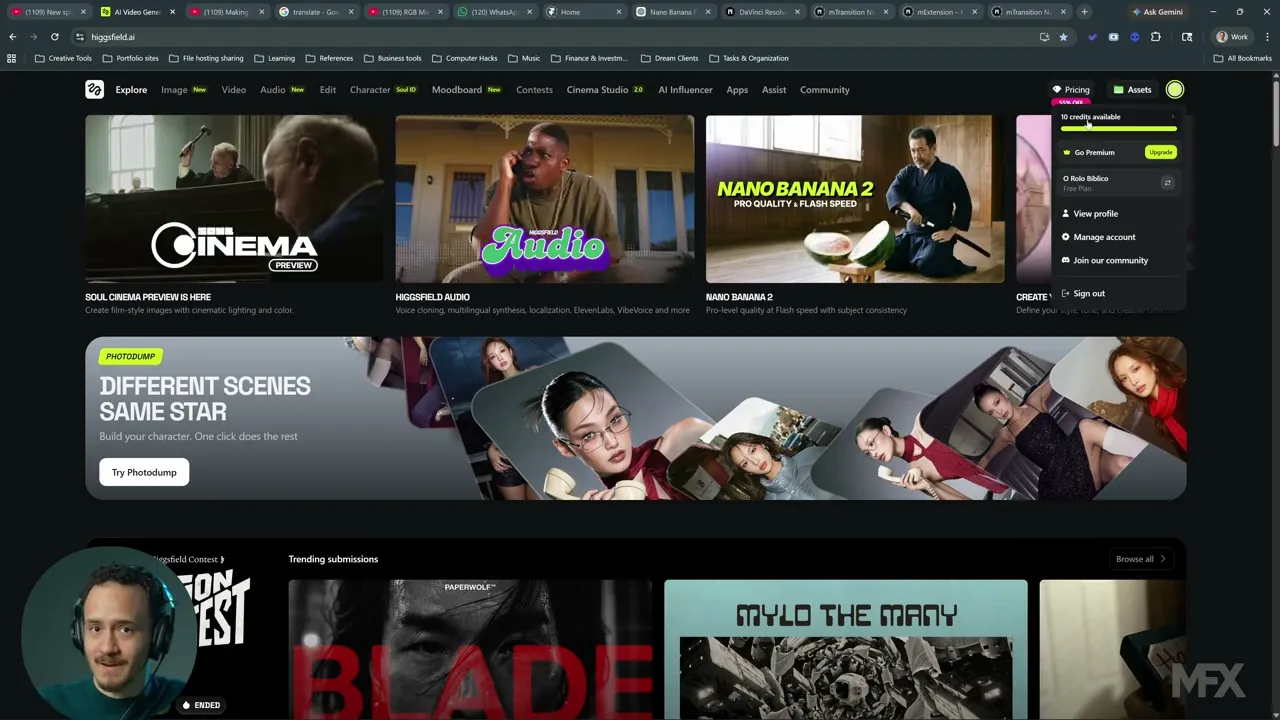Viewport: 1280px width, 720px height.
Task: Open the Explore tab
Action: (x=131, y=90)
